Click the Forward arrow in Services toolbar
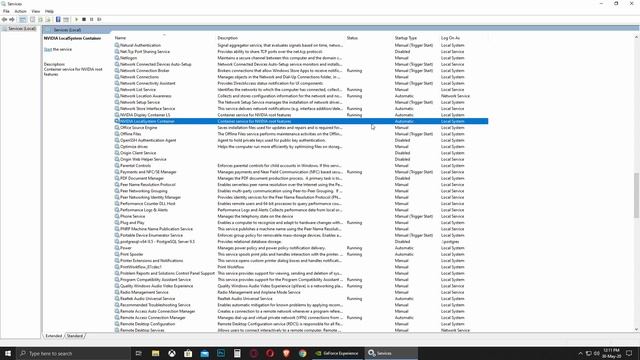640x360 pixels. click(x=12, y=20)
